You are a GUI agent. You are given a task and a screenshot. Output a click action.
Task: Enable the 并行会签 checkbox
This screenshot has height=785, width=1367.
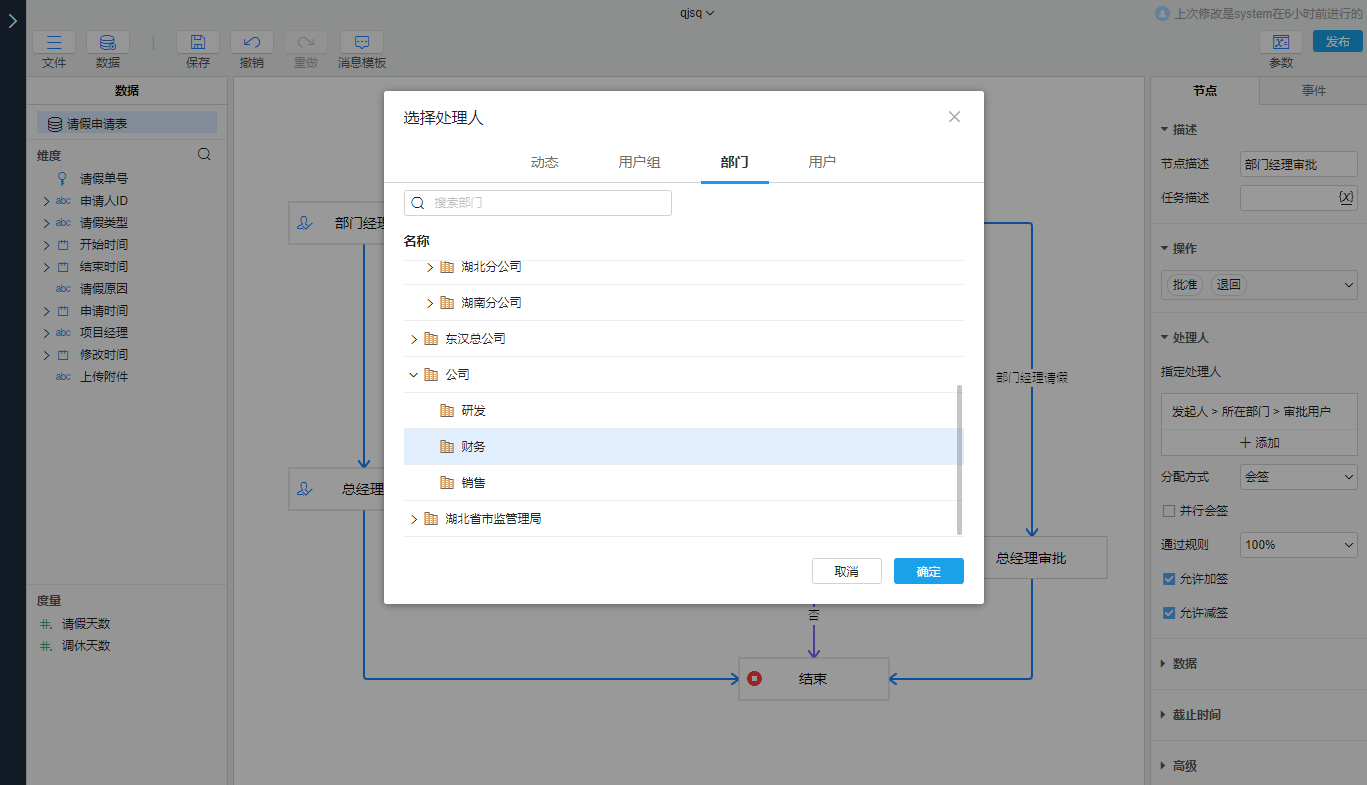pyautogui.click(x=1169, y=511)
